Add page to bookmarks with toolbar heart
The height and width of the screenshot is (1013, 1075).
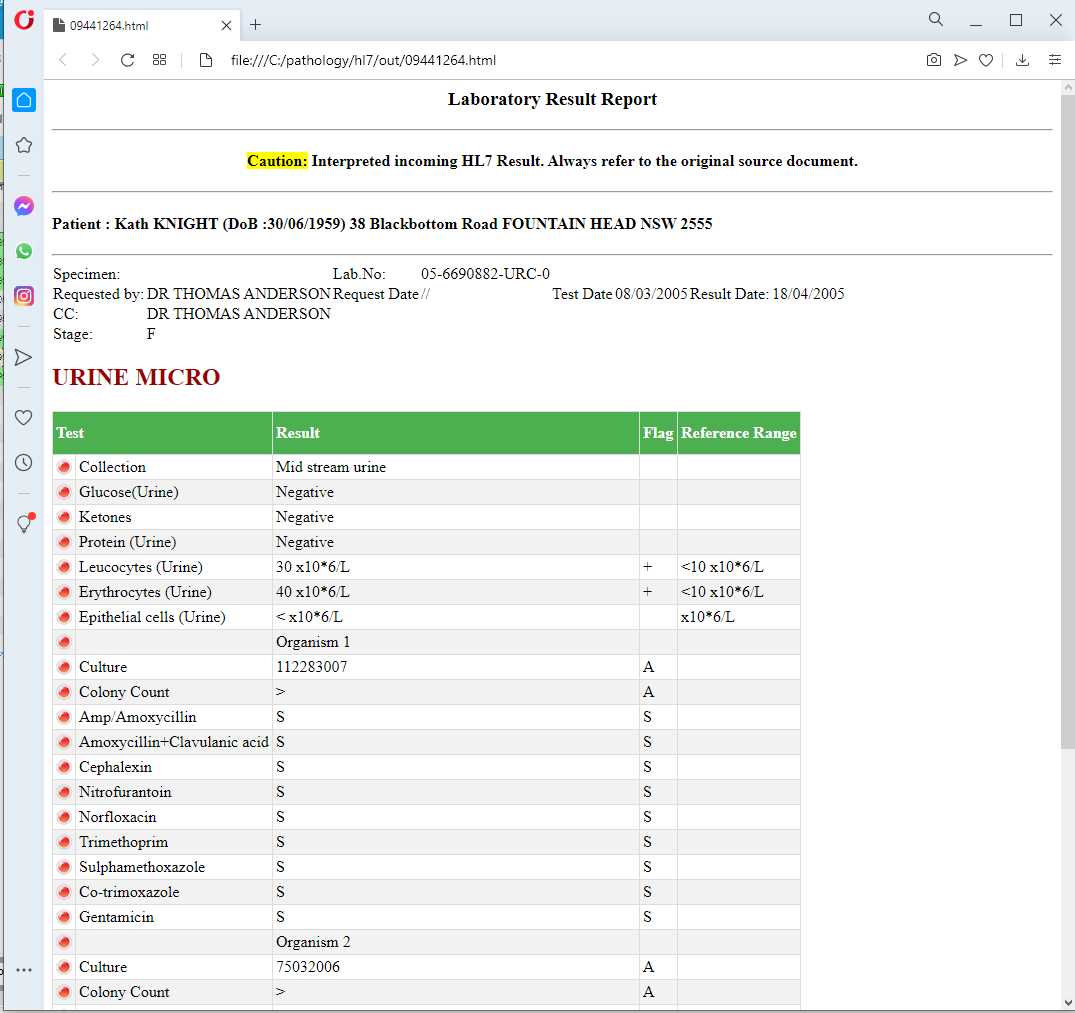(986, 60)
